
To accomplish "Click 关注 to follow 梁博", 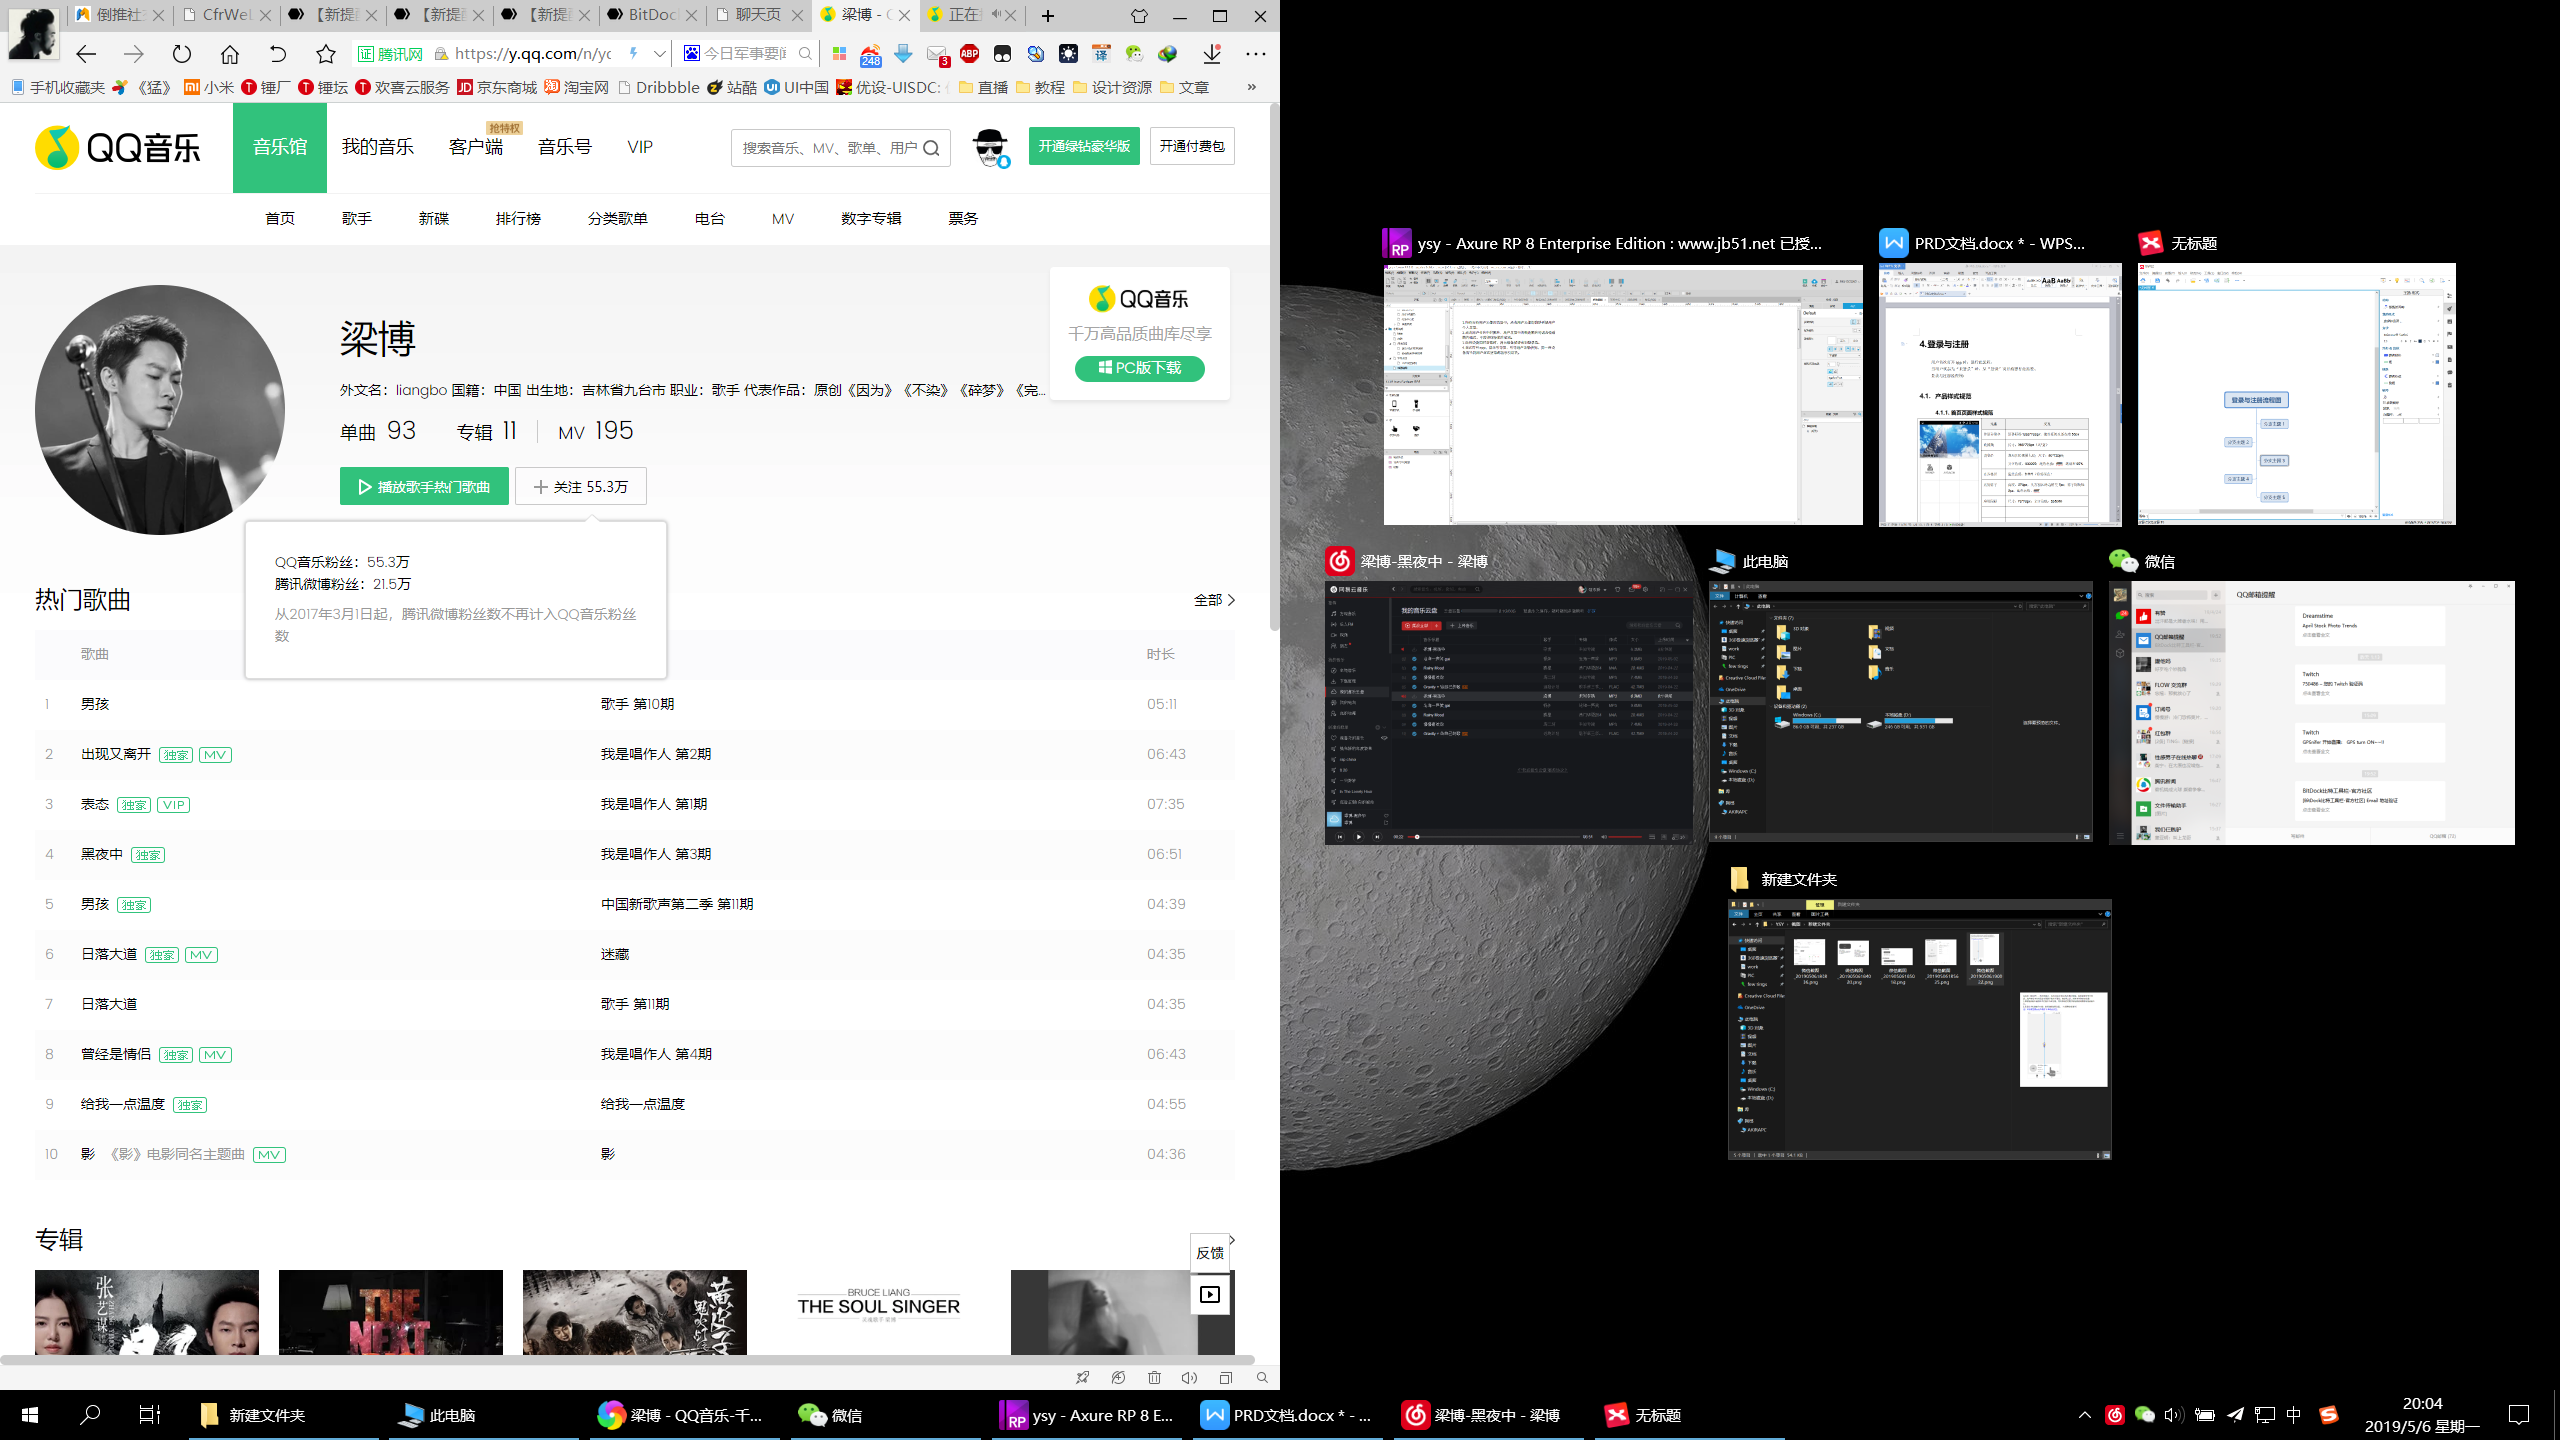I will pyautogui.click(x=580, y=486).
